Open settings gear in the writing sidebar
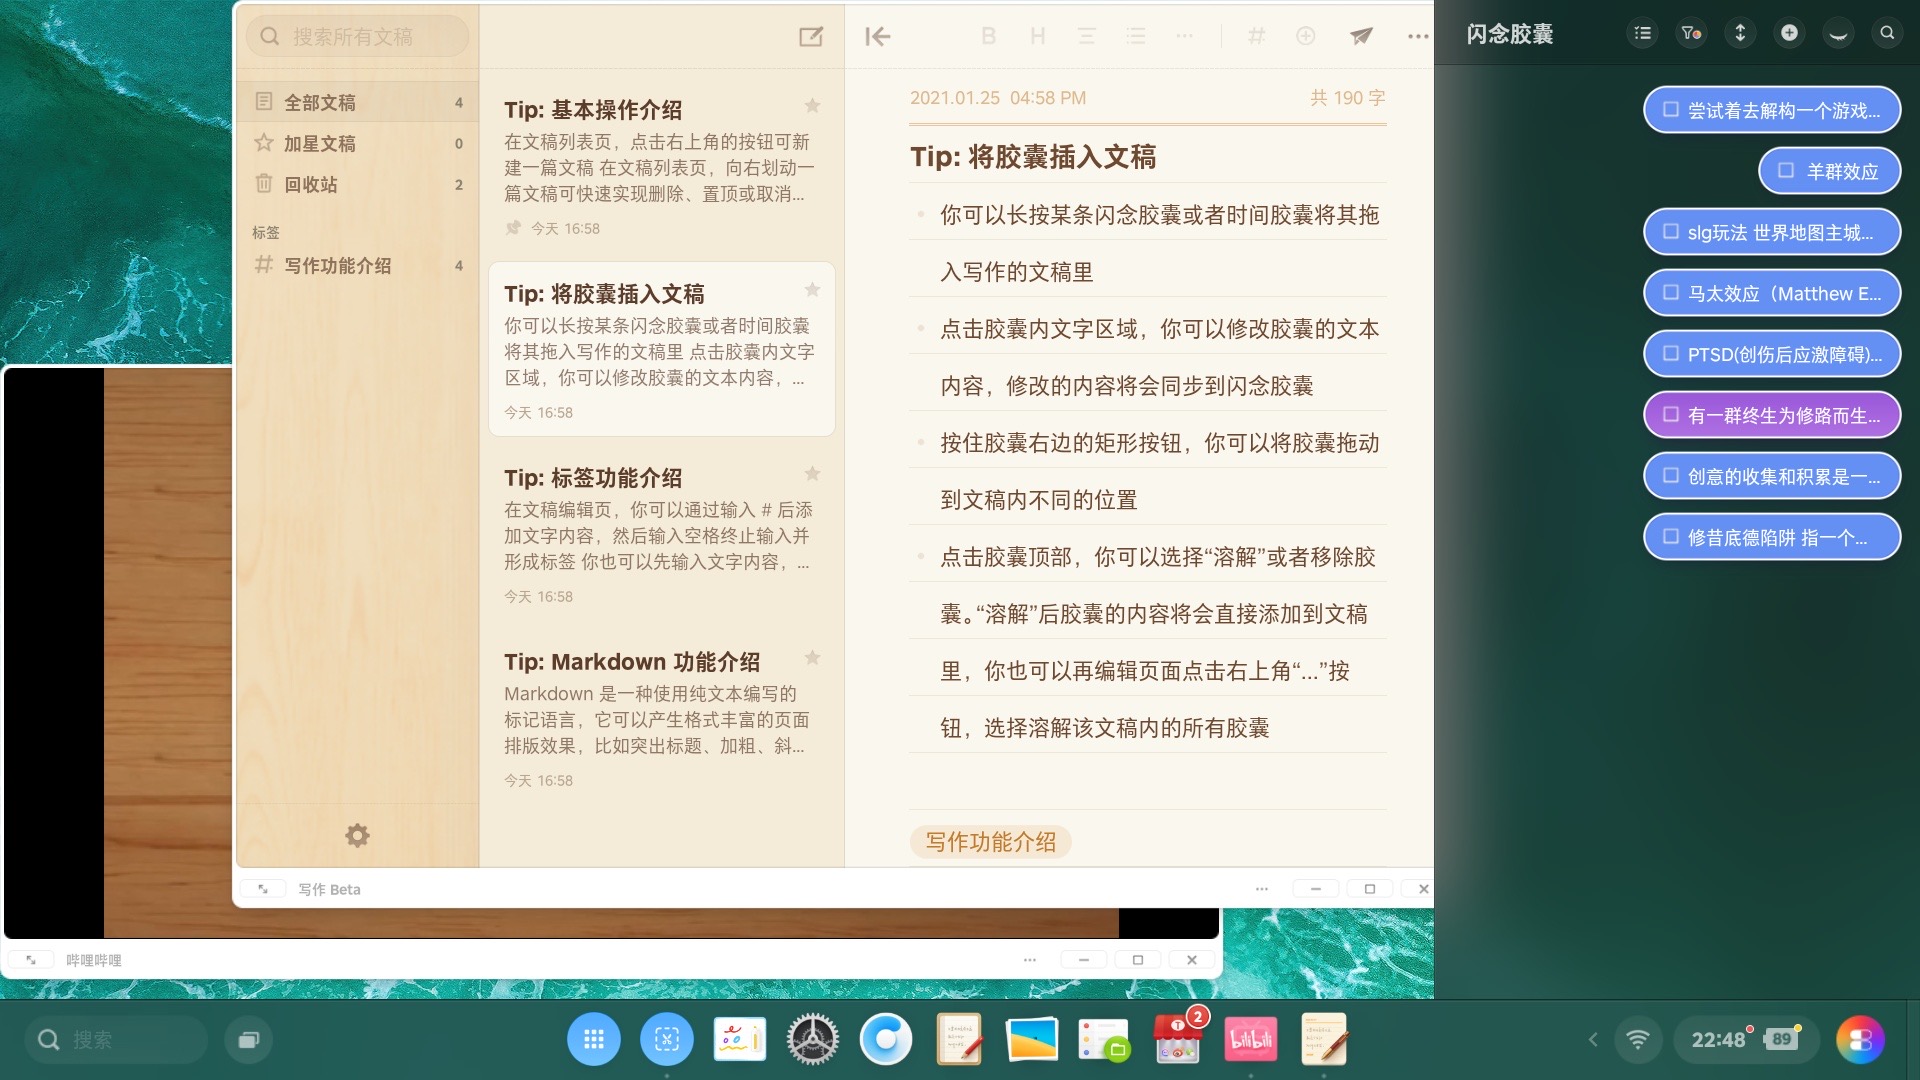Image resolution: width=1920 pixels, height=1080 pixels. pyautogui.click(x=357, y=835)
